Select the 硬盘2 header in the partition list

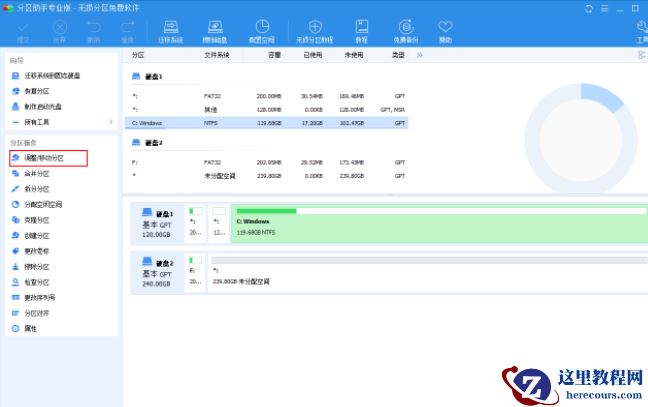point(147,143)
